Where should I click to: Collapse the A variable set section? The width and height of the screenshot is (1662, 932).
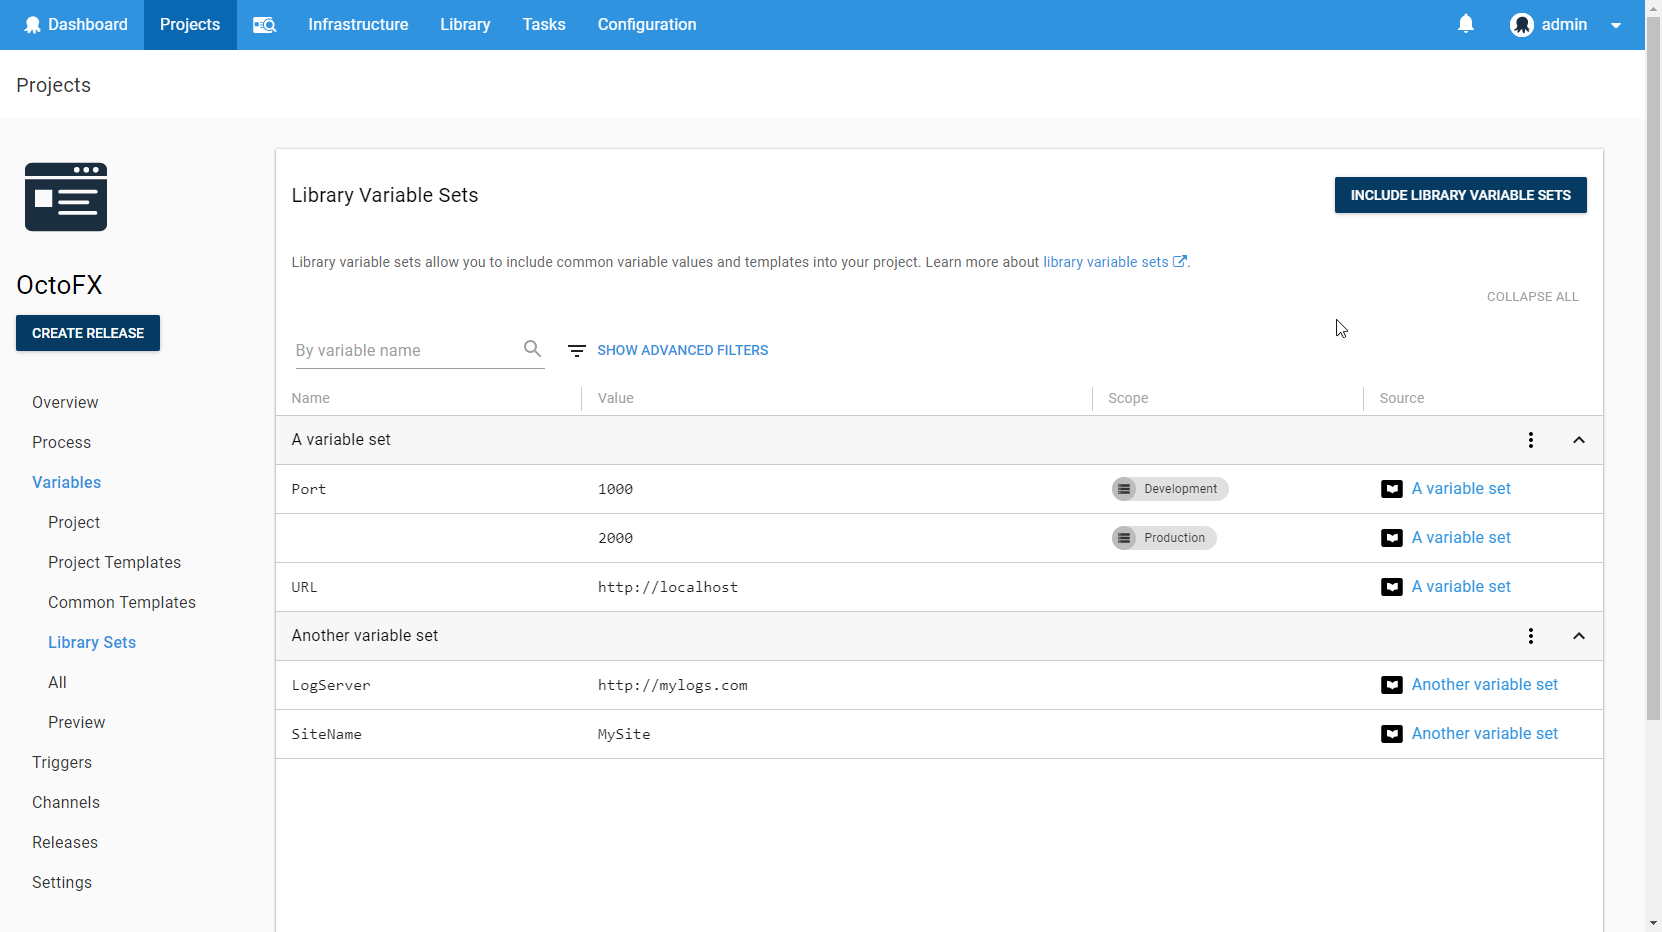1578,440
